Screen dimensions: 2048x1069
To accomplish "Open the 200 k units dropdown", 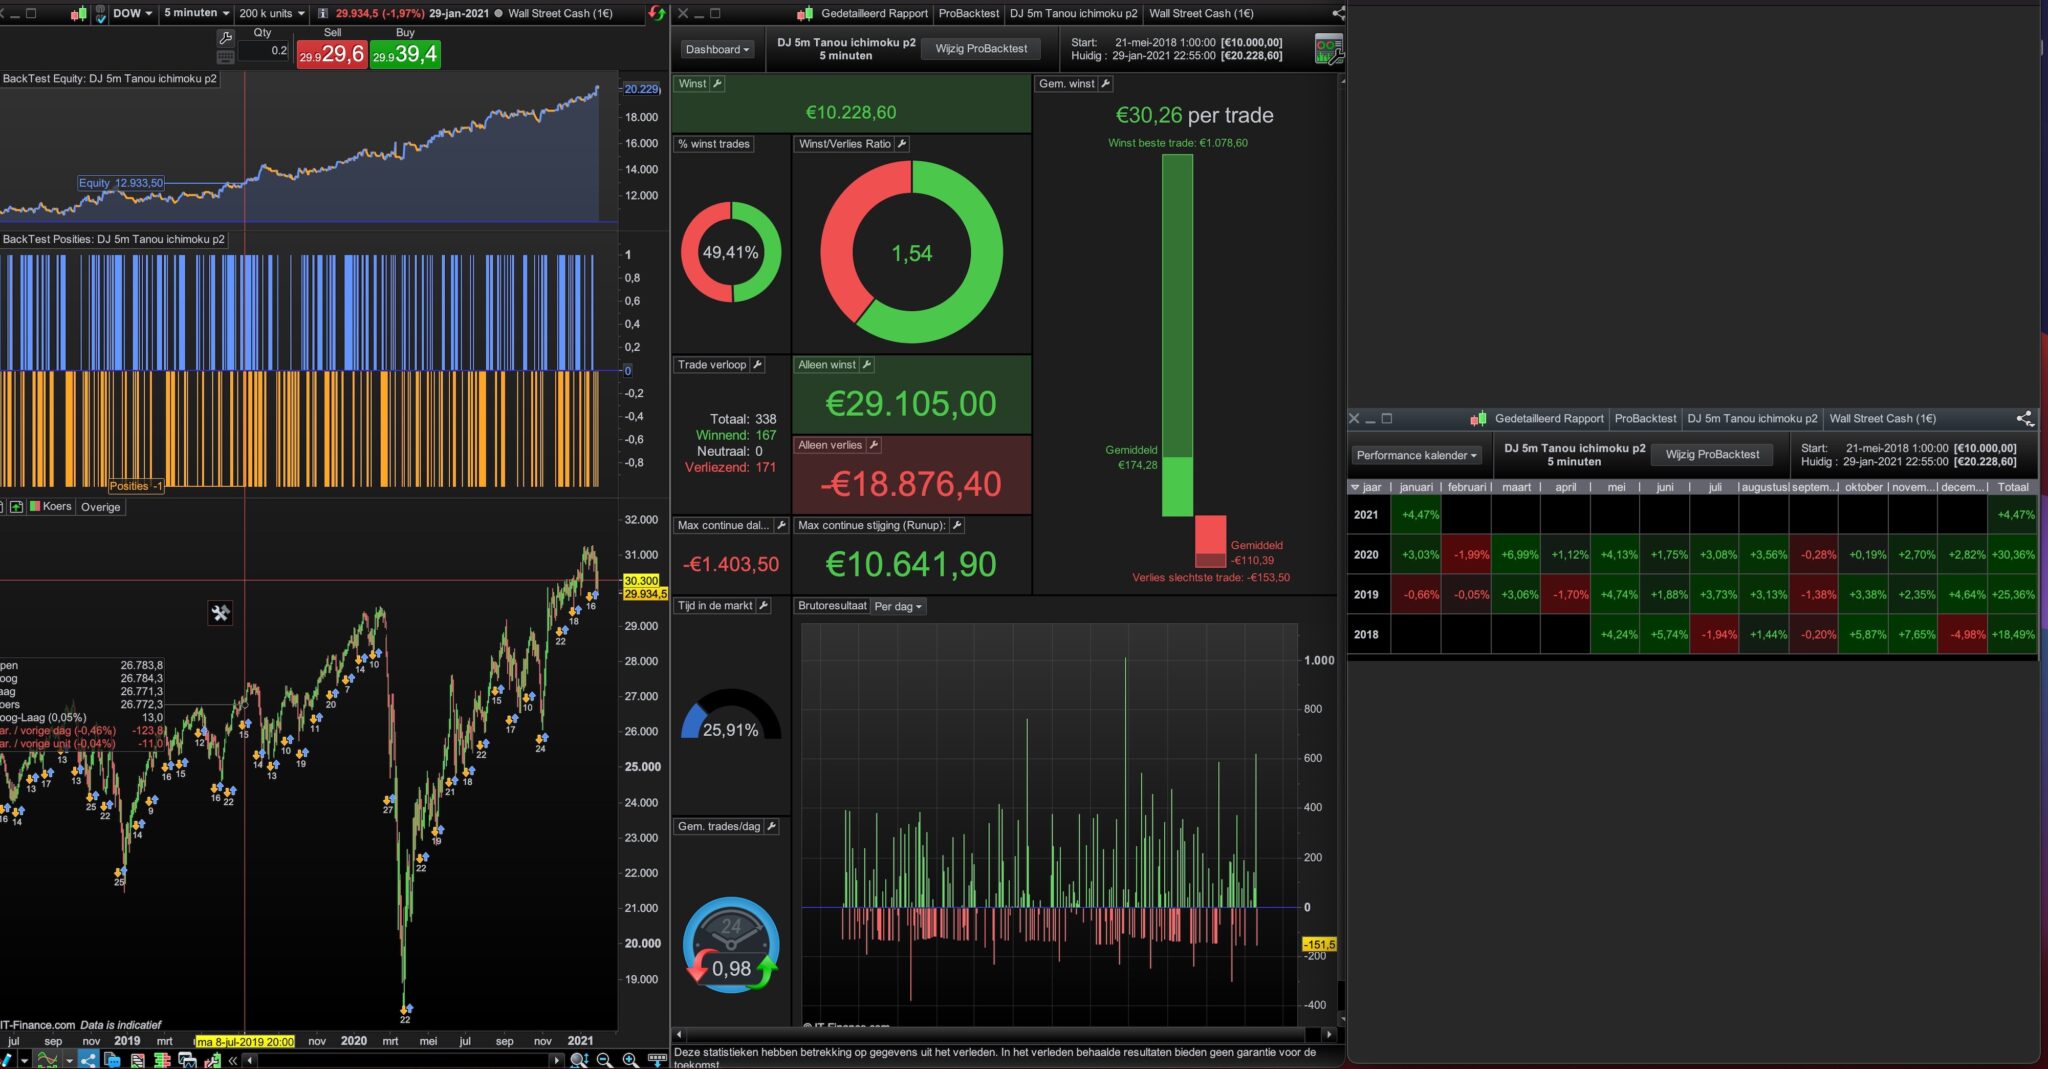I will coord(272,13).
